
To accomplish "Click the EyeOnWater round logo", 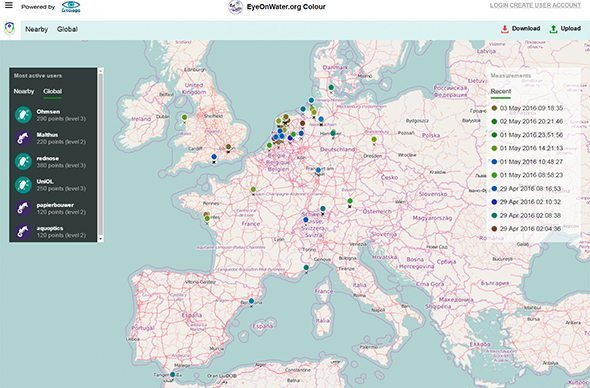I will pyautogui.click(x=236, y=7).
